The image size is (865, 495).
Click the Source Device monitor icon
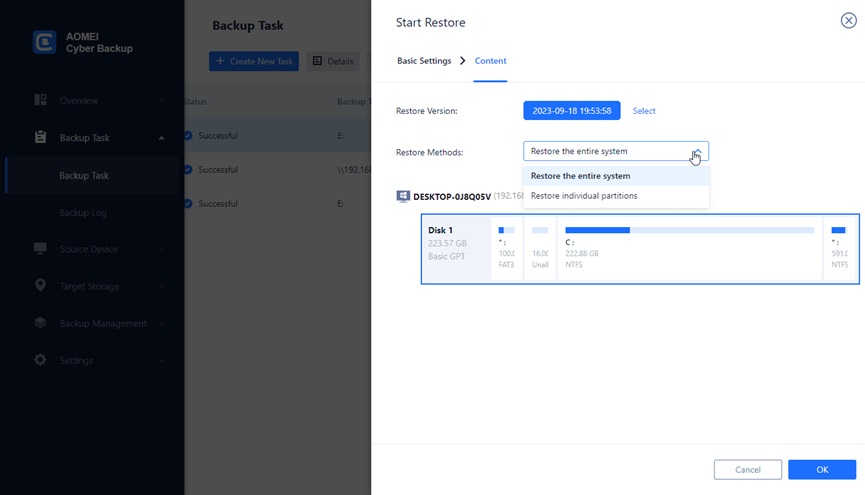(x=41, y=249)
